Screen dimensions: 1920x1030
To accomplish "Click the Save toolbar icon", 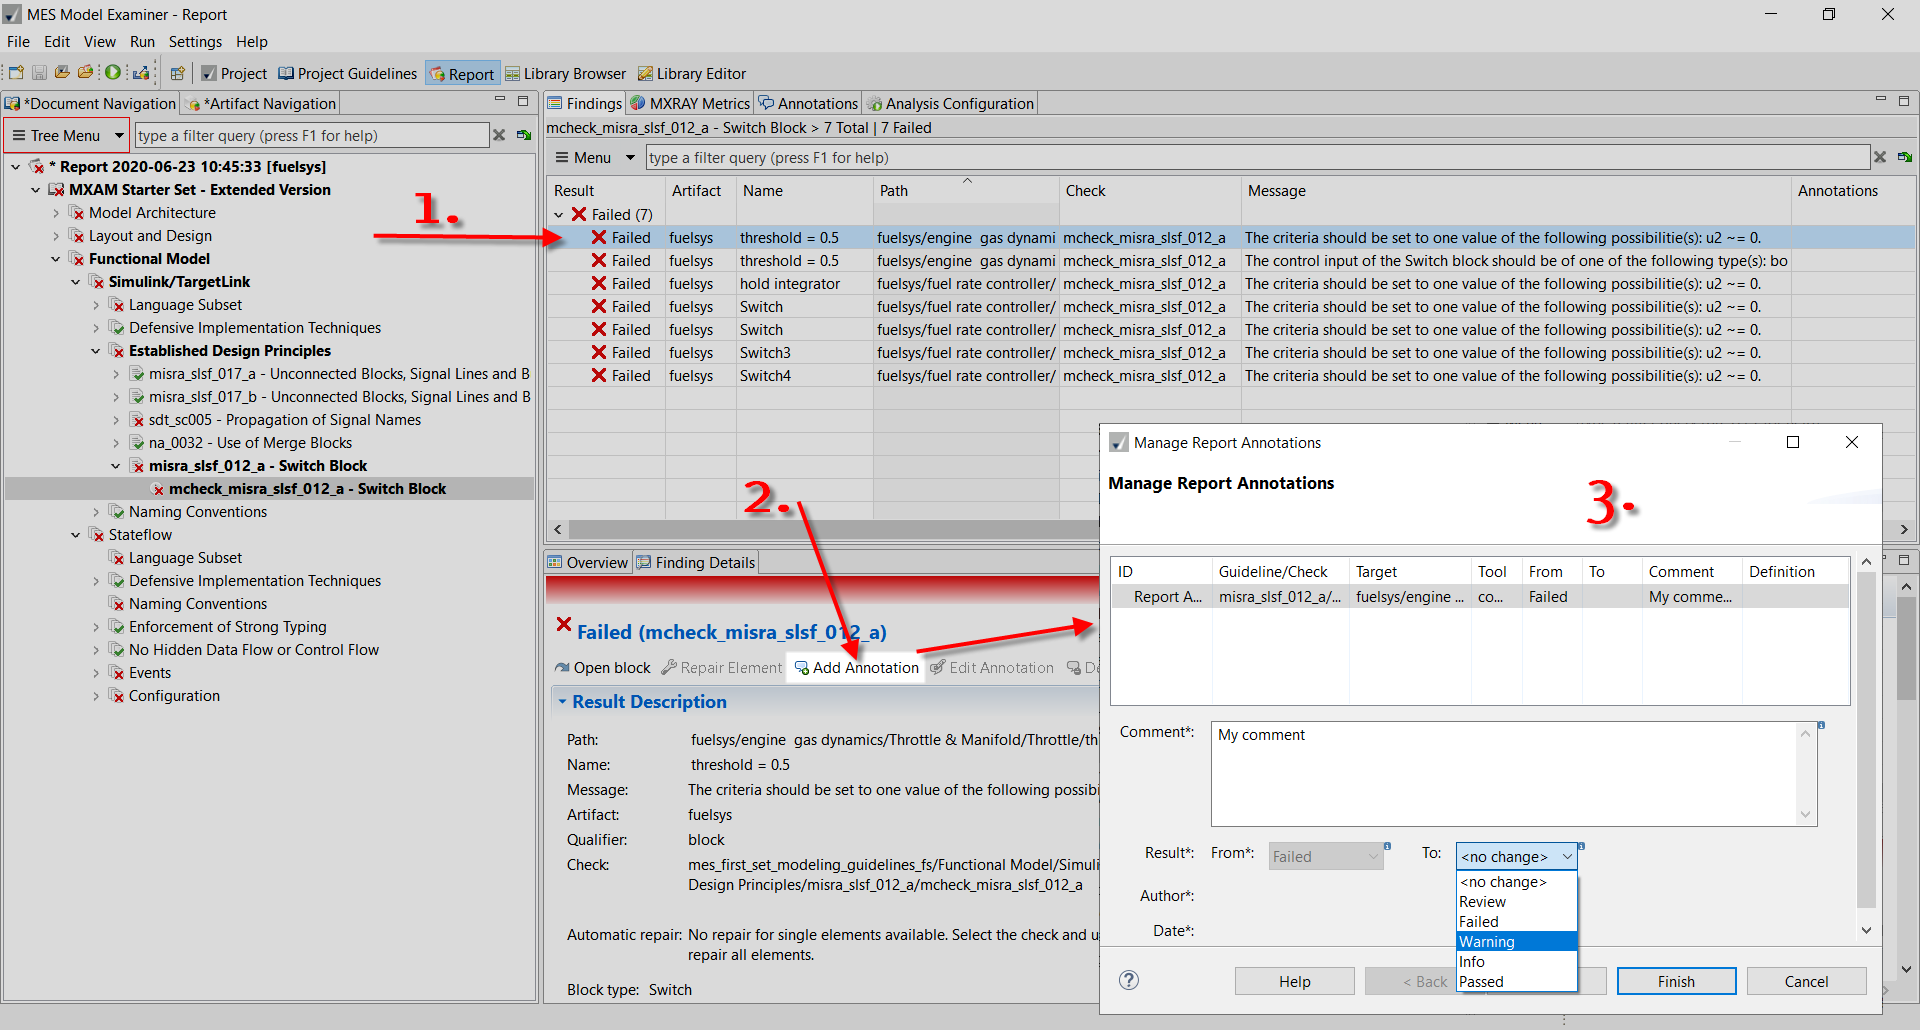I will 39,73.
